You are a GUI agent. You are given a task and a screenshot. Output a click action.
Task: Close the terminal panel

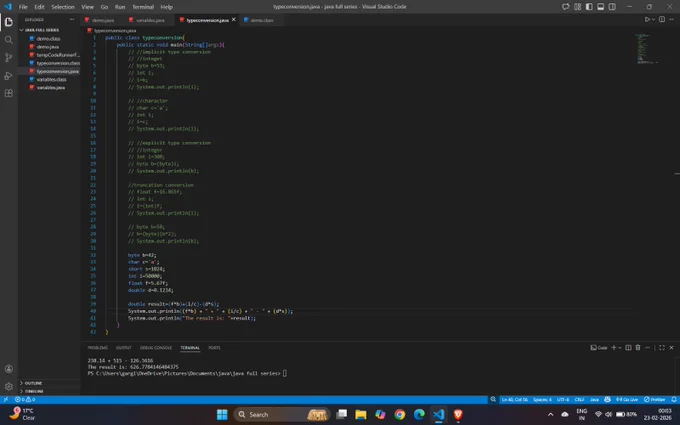[x=671, y=348]
